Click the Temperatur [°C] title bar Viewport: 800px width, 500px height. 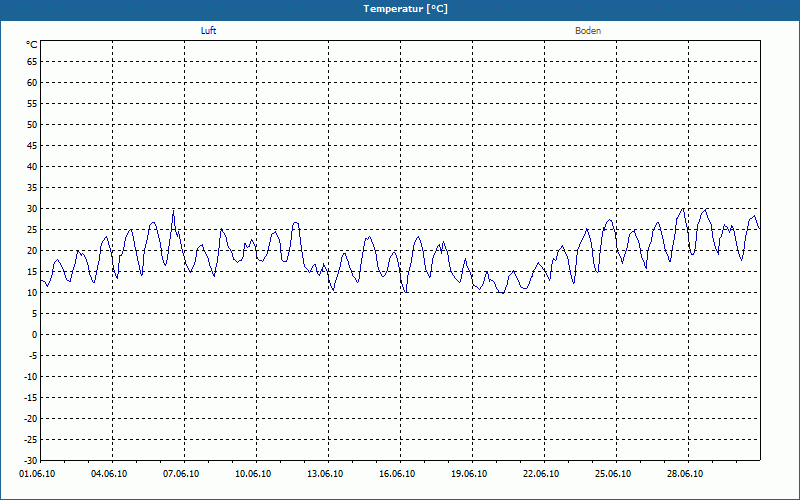click(400, 9)
